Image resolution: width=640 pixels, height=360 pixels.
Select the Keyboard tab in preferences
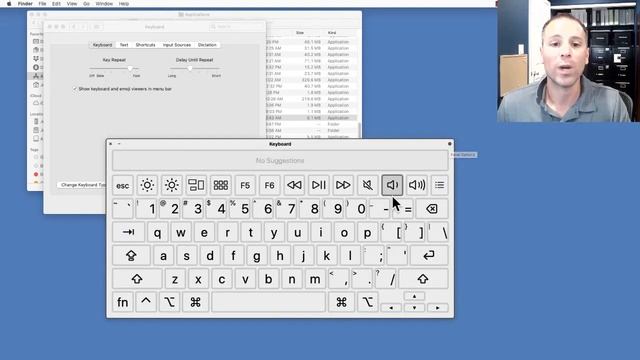pos(102,45)
